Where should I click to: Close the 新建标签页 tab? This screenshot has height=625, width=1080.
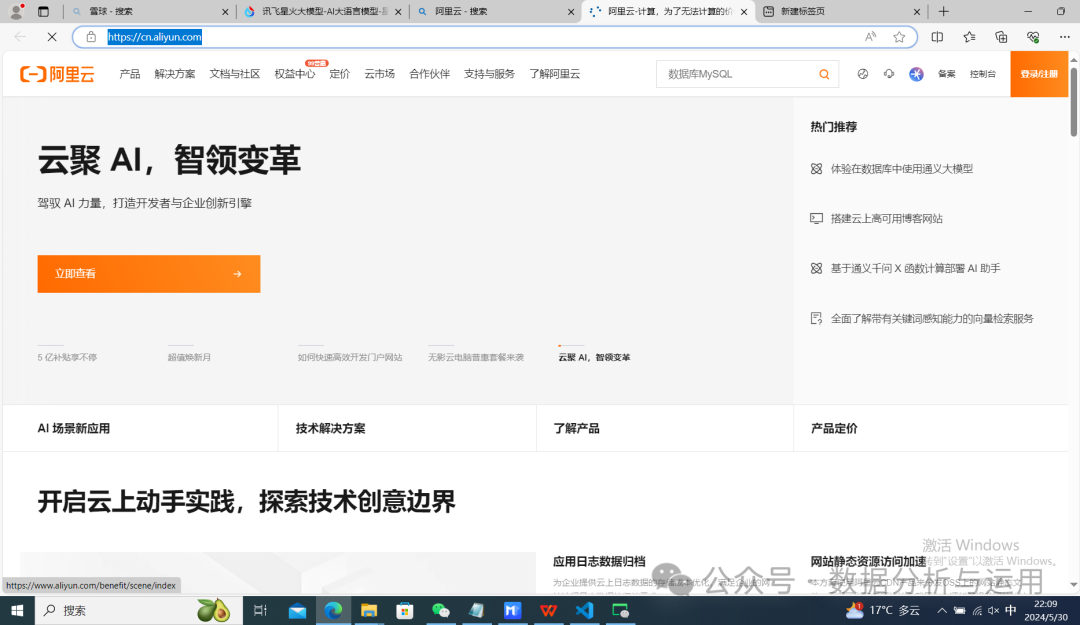tap(917, 12)
